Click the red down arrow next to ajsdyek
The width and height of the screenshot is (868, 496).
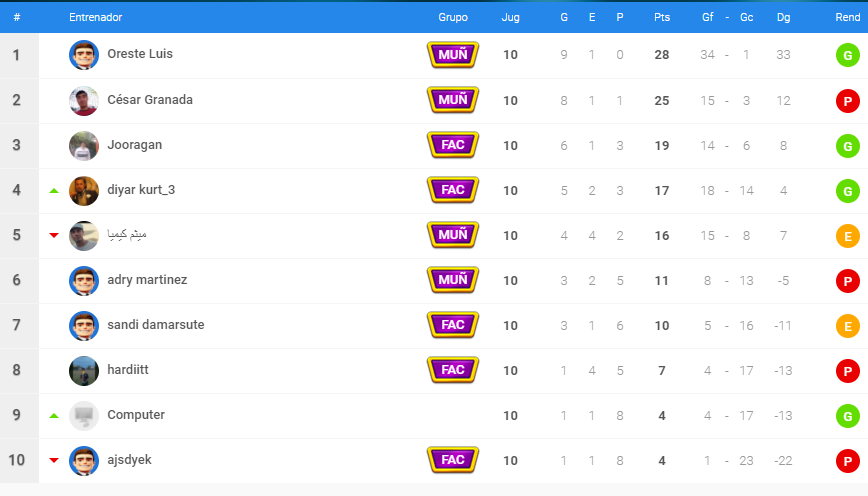[x=54, y=460]
